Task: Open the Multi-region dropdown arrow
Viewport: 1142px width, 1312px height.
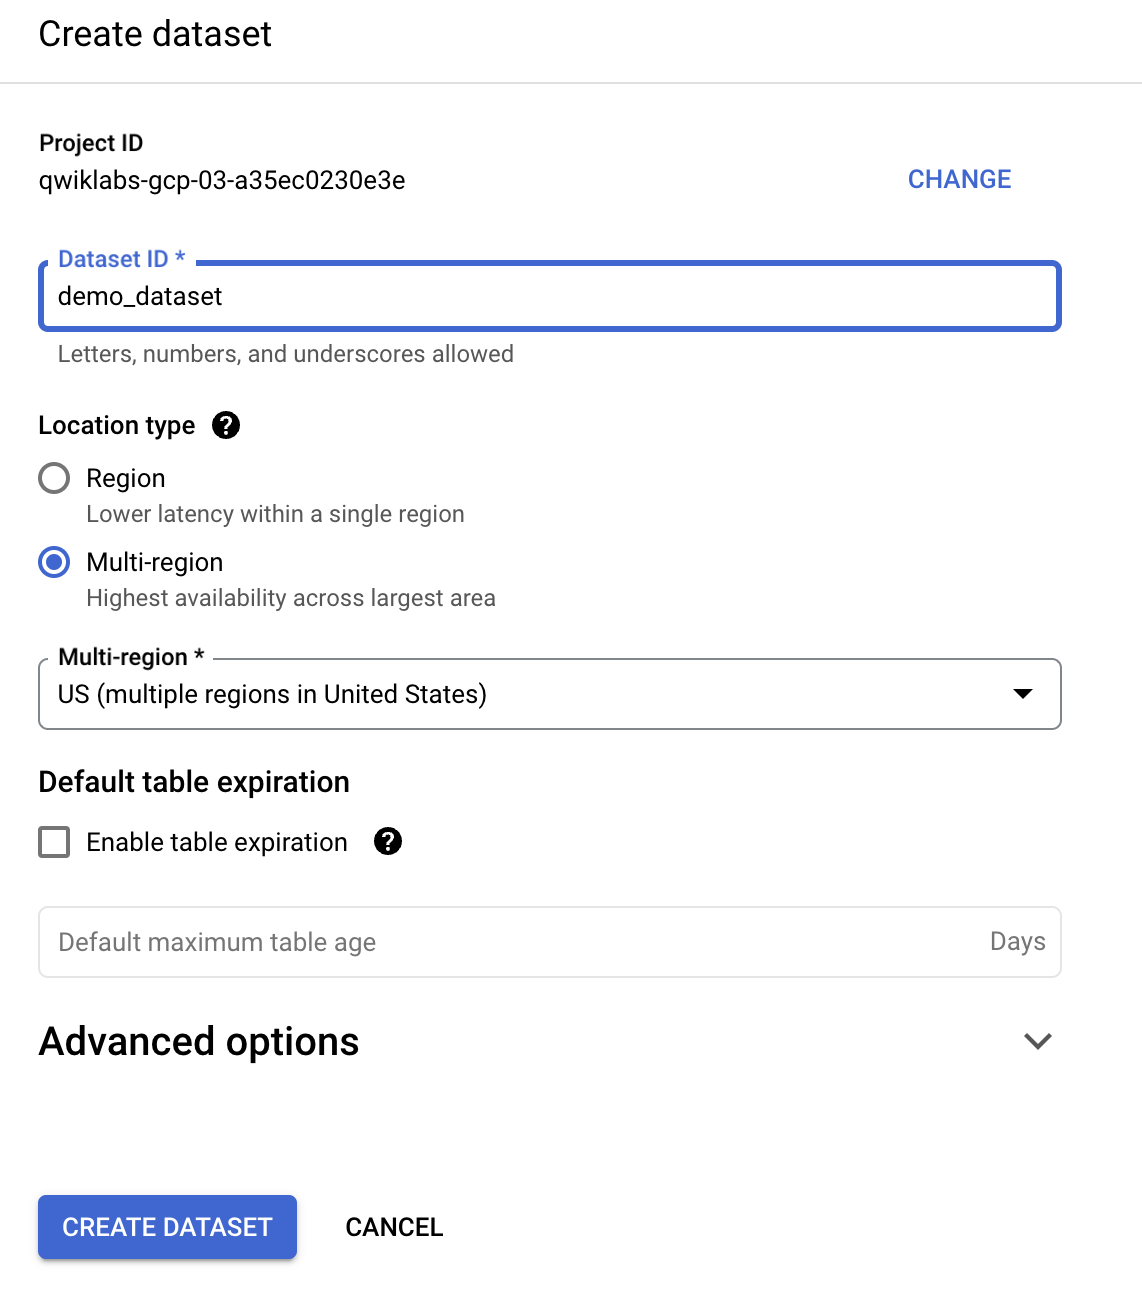Action: click(1022, 694)
